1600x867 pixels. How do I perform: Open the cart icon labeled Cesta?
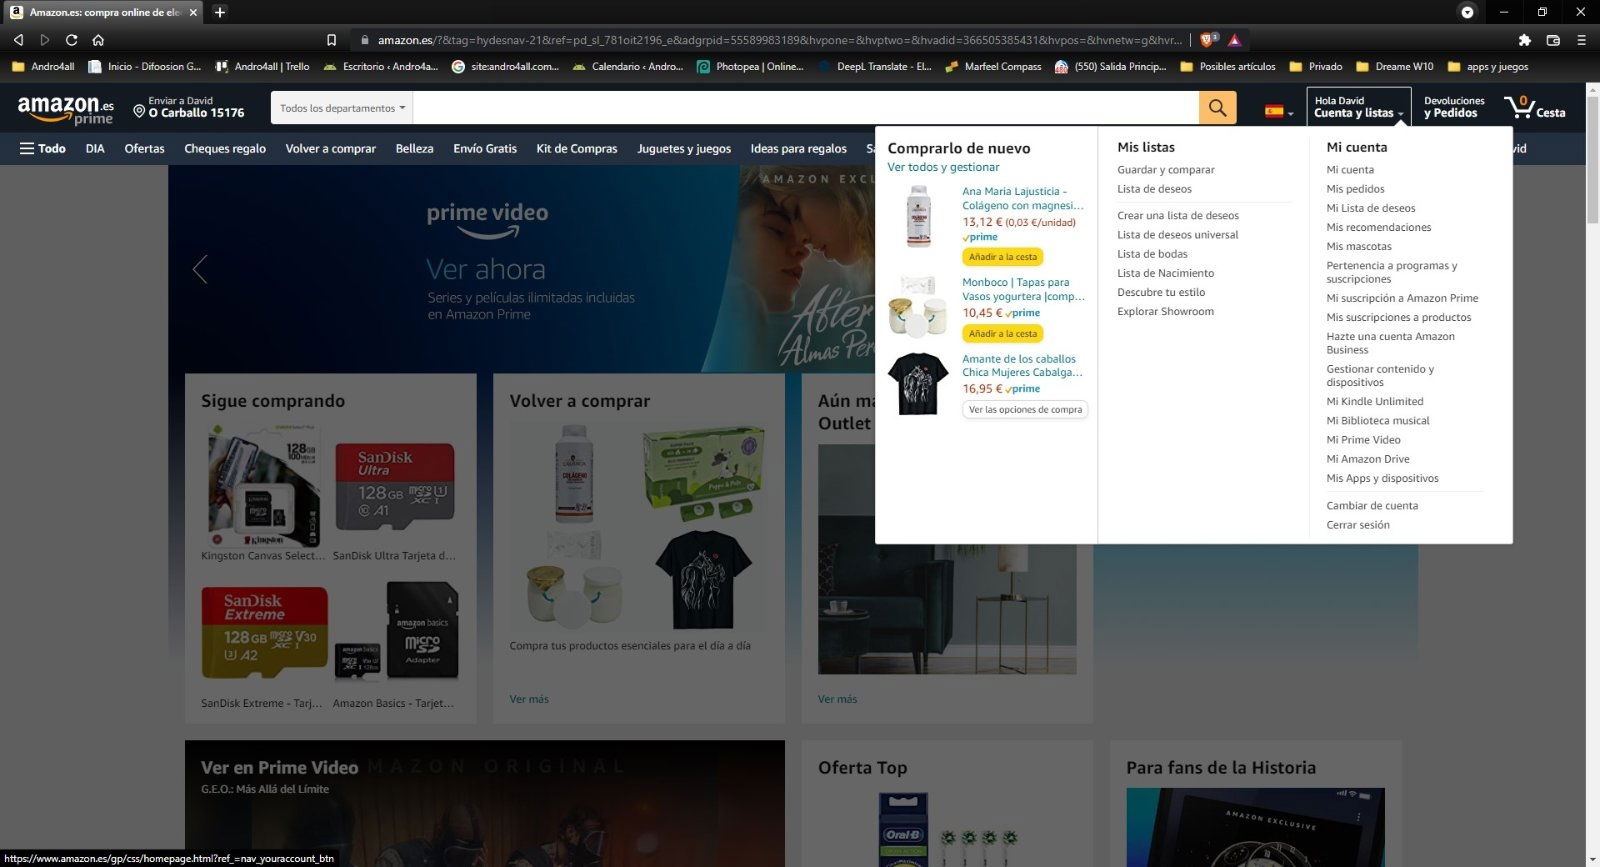1535,107
